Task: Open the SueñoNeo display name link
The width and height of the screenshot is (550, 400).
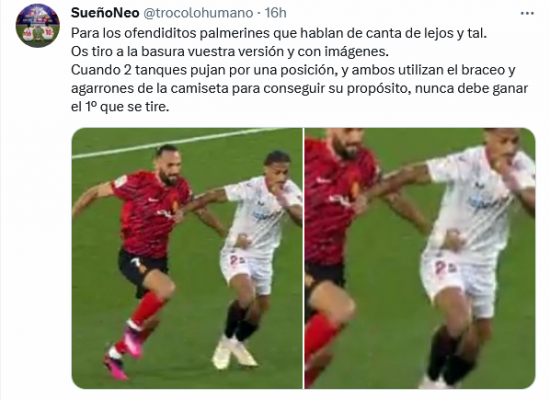Action: pyautogui.click(x=105, y=13)
